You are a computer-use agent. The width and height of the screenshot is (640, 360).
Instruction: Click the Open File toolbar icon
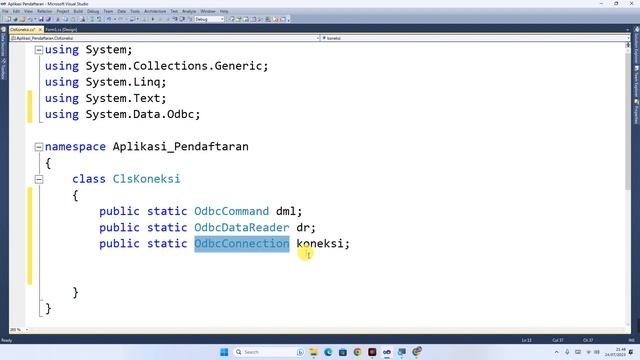click(x=22, y=19)
